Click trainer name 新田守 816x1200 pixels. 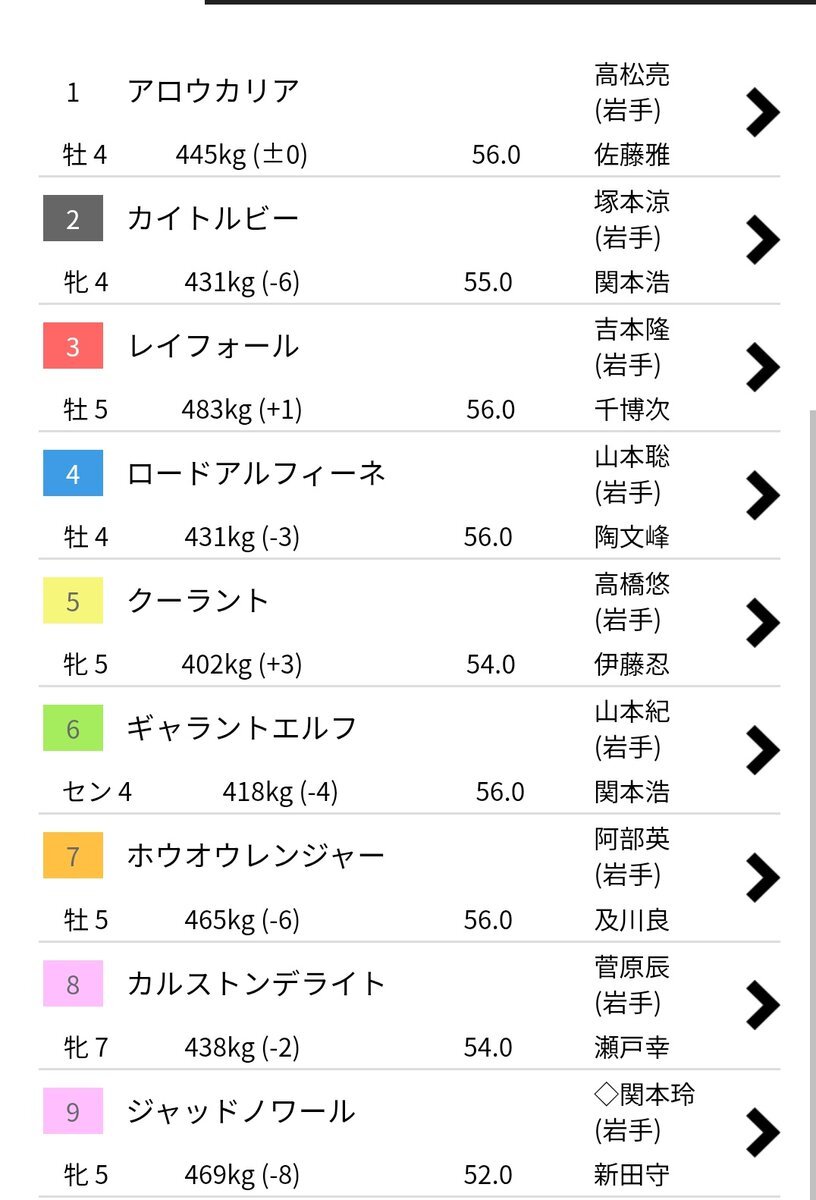[632, 1174]
